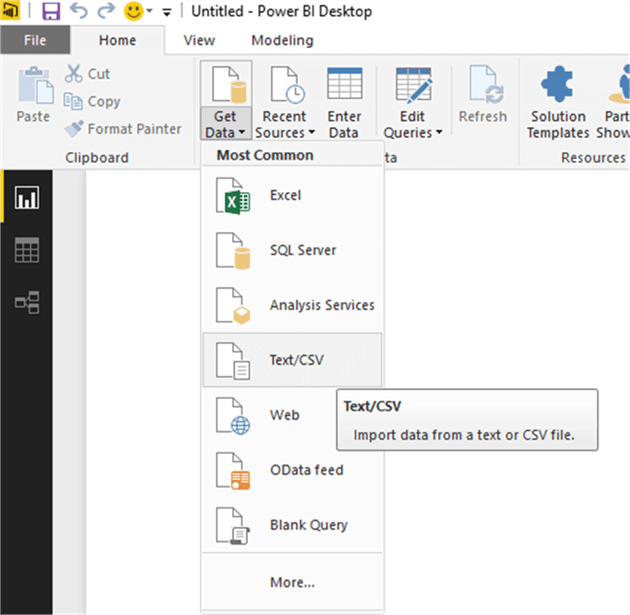
Task: Open the smiley feedback icon
Action: tap(132, 13)
